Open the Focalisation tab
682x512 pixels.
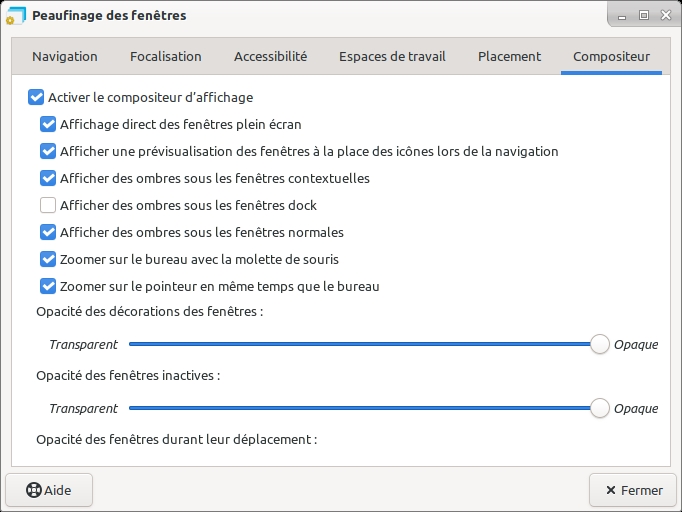(x=166, y=57)
